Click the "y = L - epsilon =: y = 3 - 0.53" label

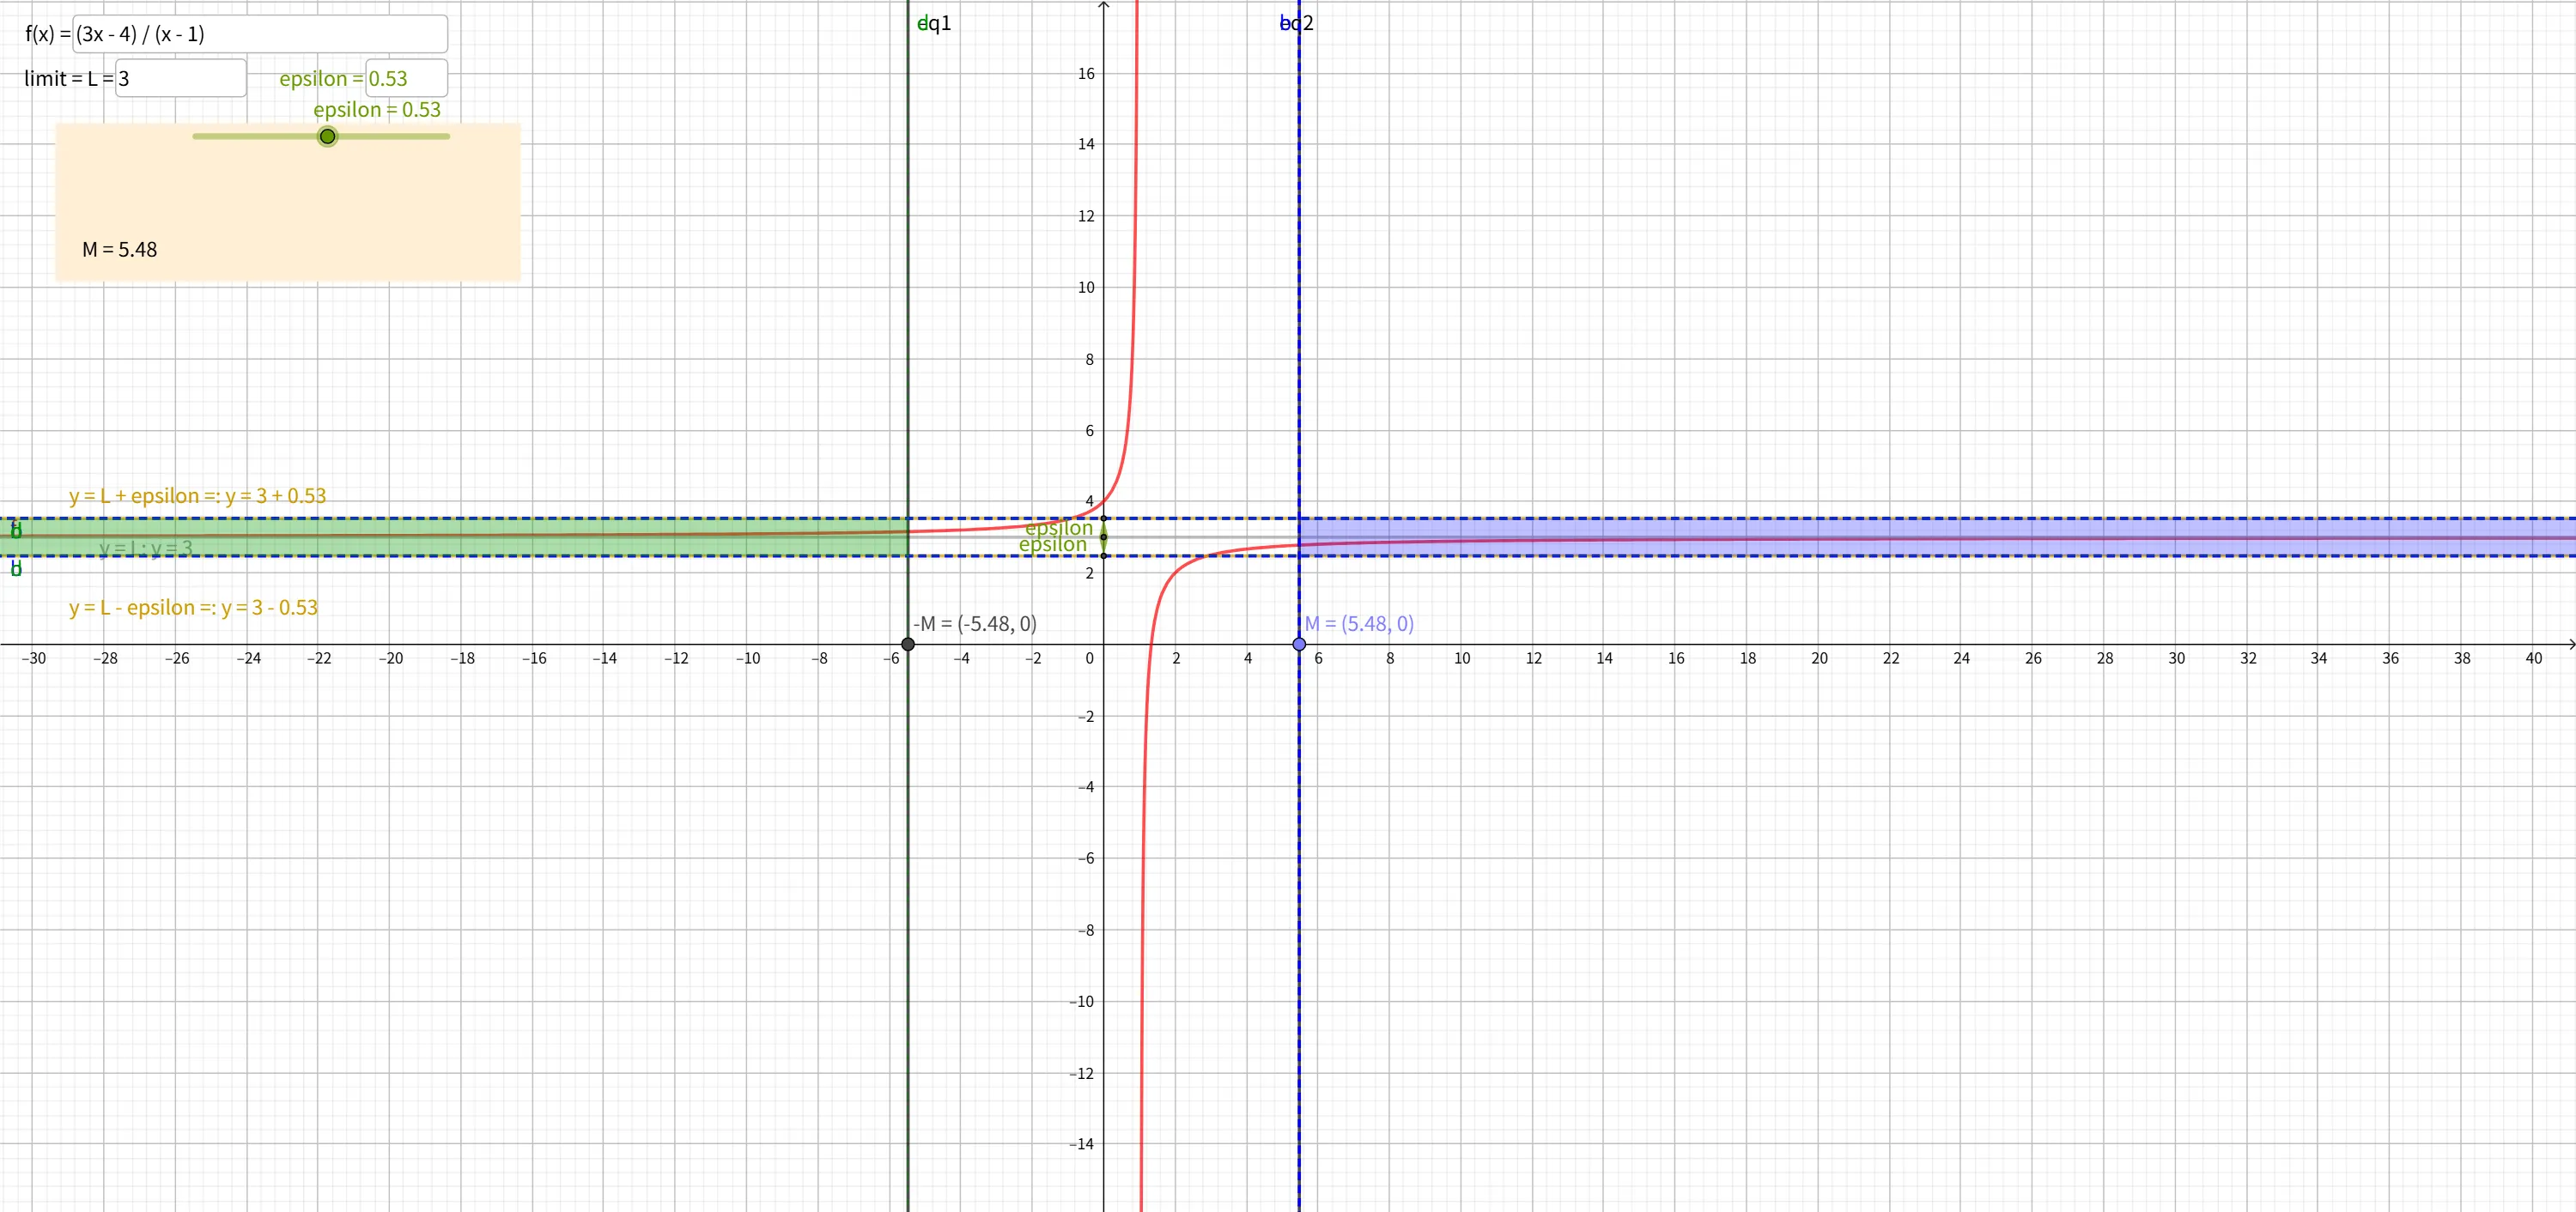(x=194, y=608)
